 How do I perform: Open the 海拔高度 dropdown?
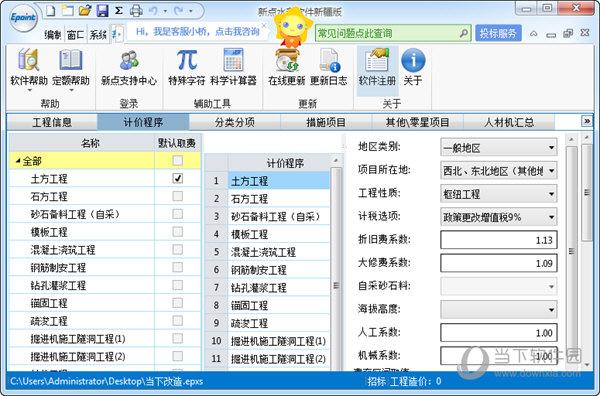[499, 309]
